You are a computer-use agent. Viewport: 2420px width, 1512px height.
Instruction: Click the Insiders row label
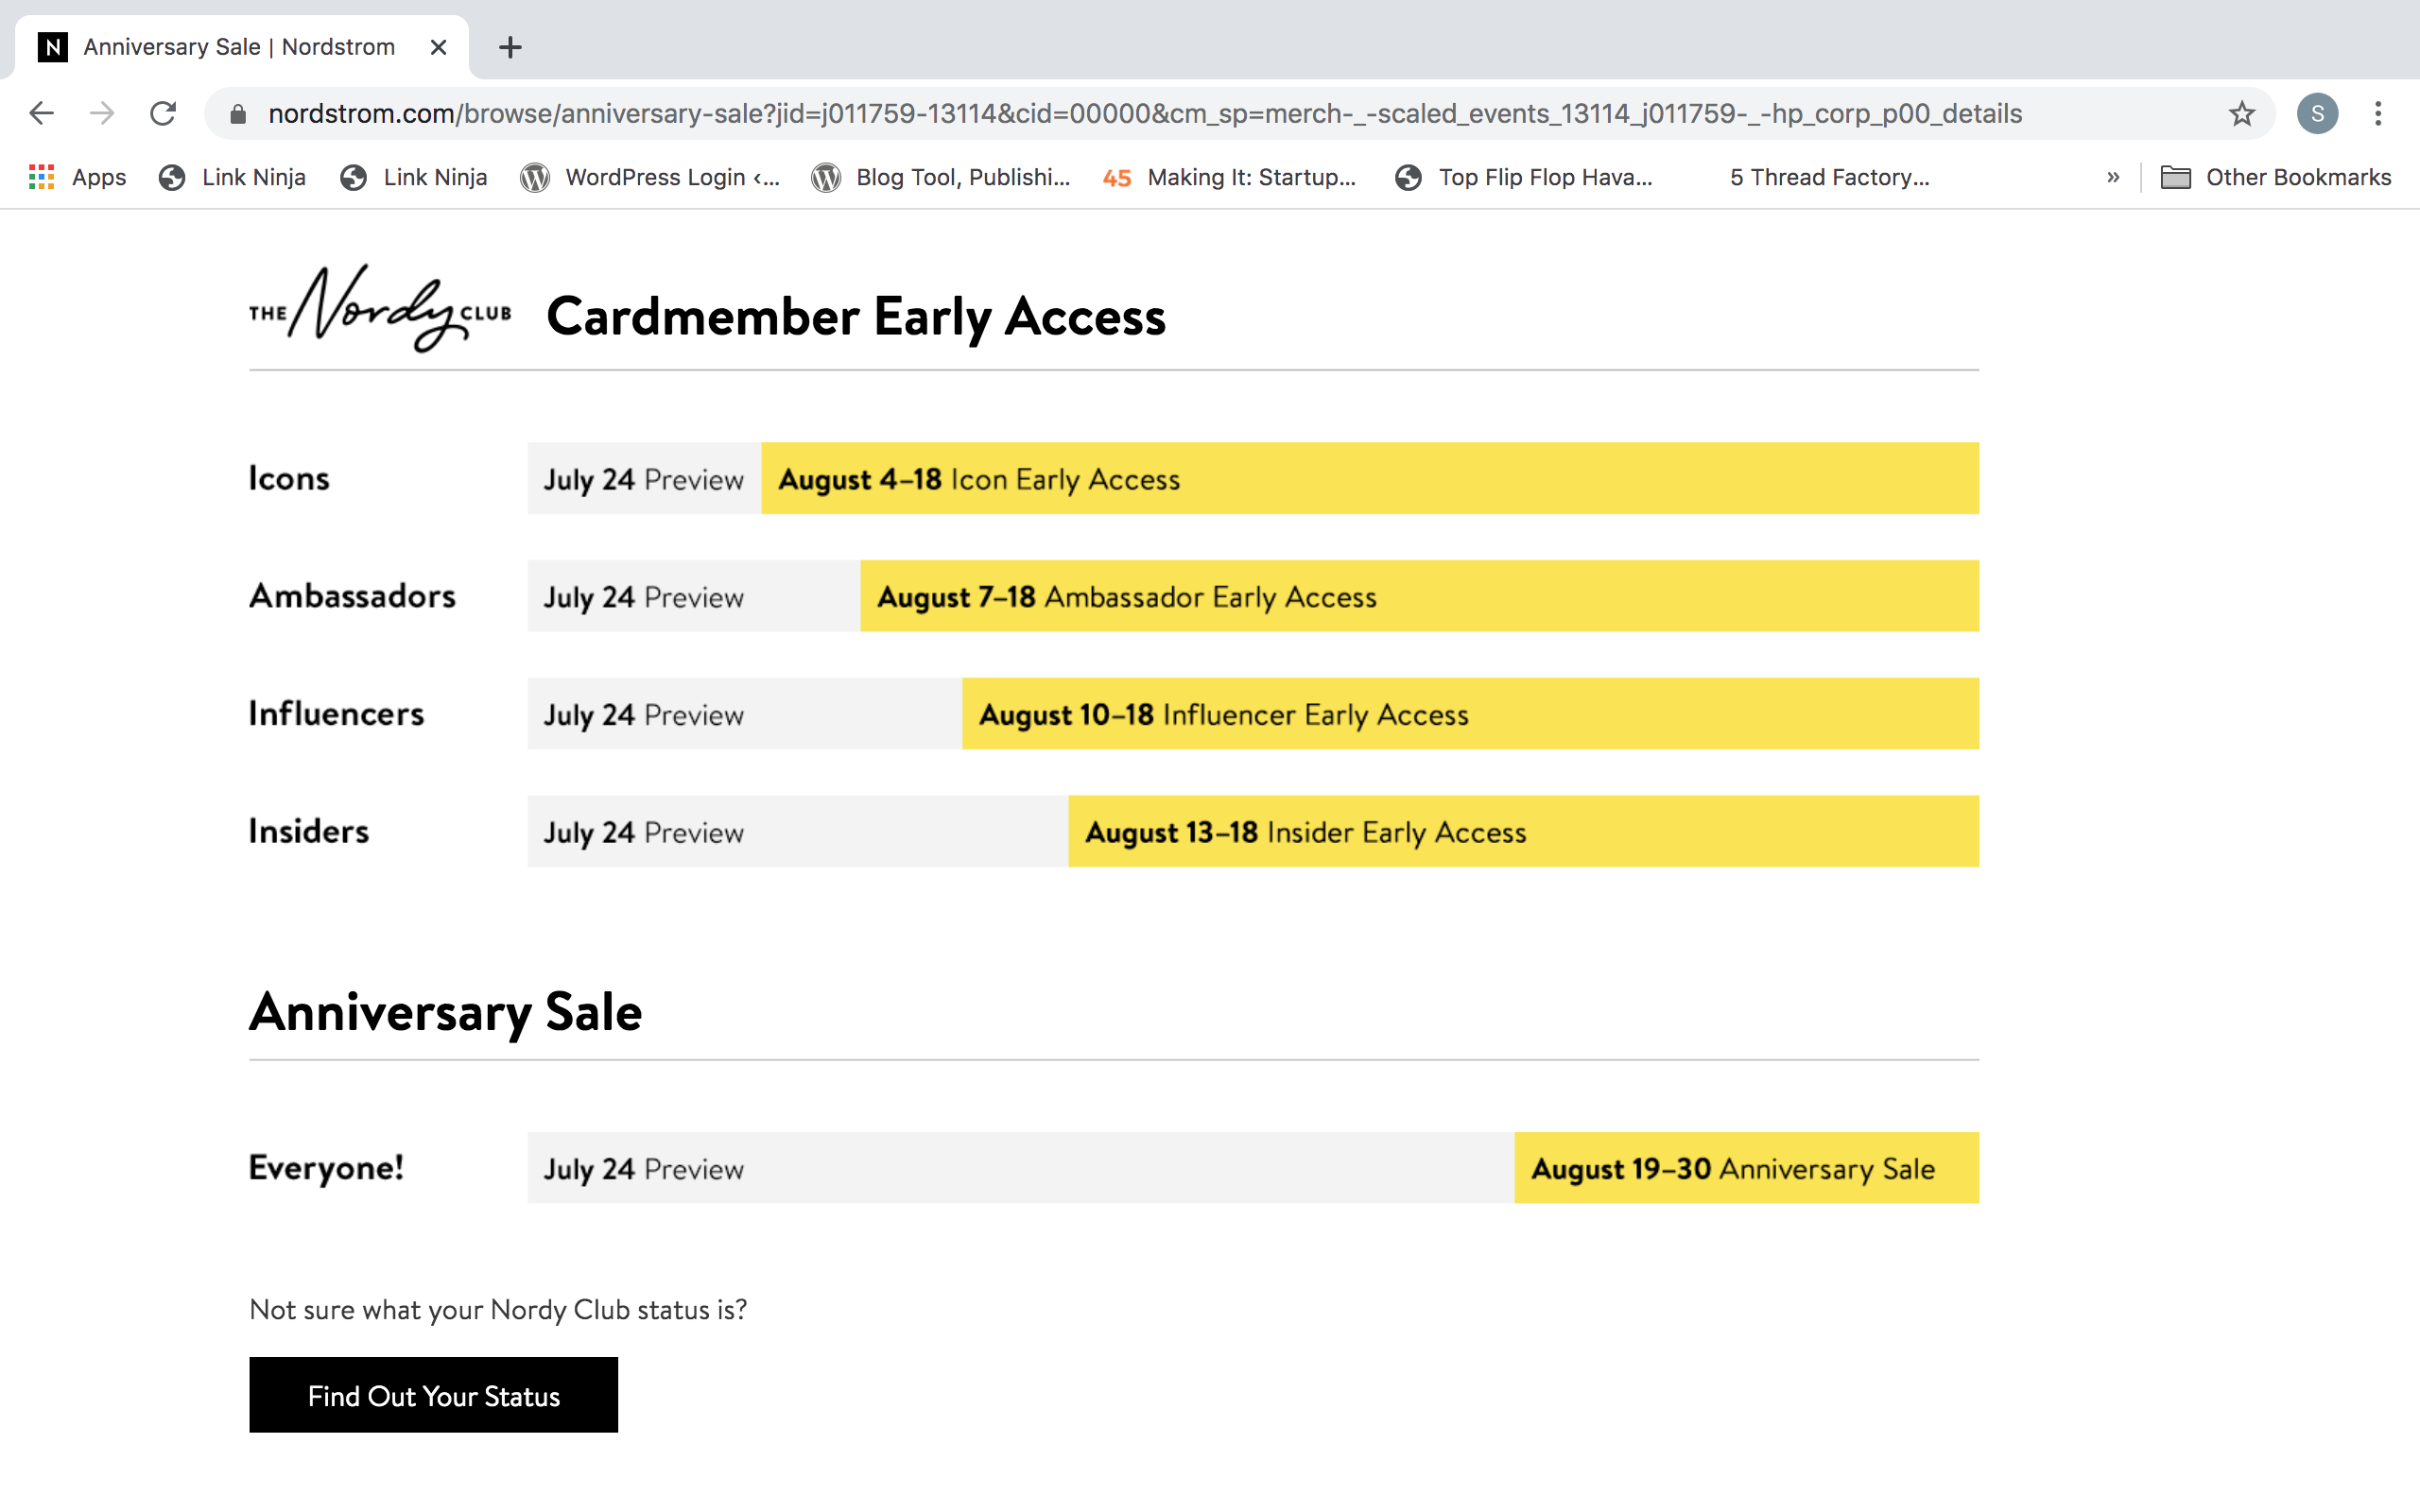(309, 832)
